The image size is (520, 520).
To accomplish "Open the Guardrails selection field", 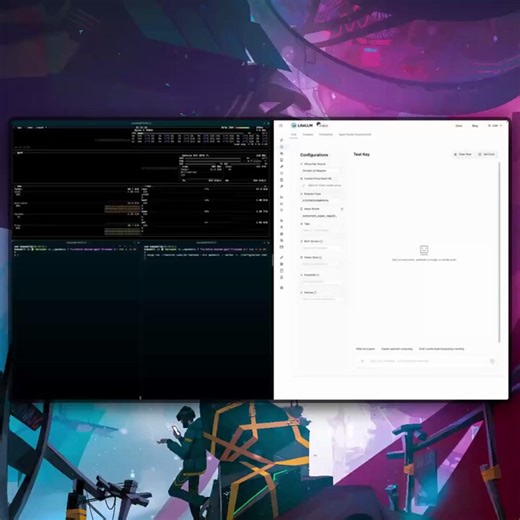I will pyautogui.click(x=322, y=282).
